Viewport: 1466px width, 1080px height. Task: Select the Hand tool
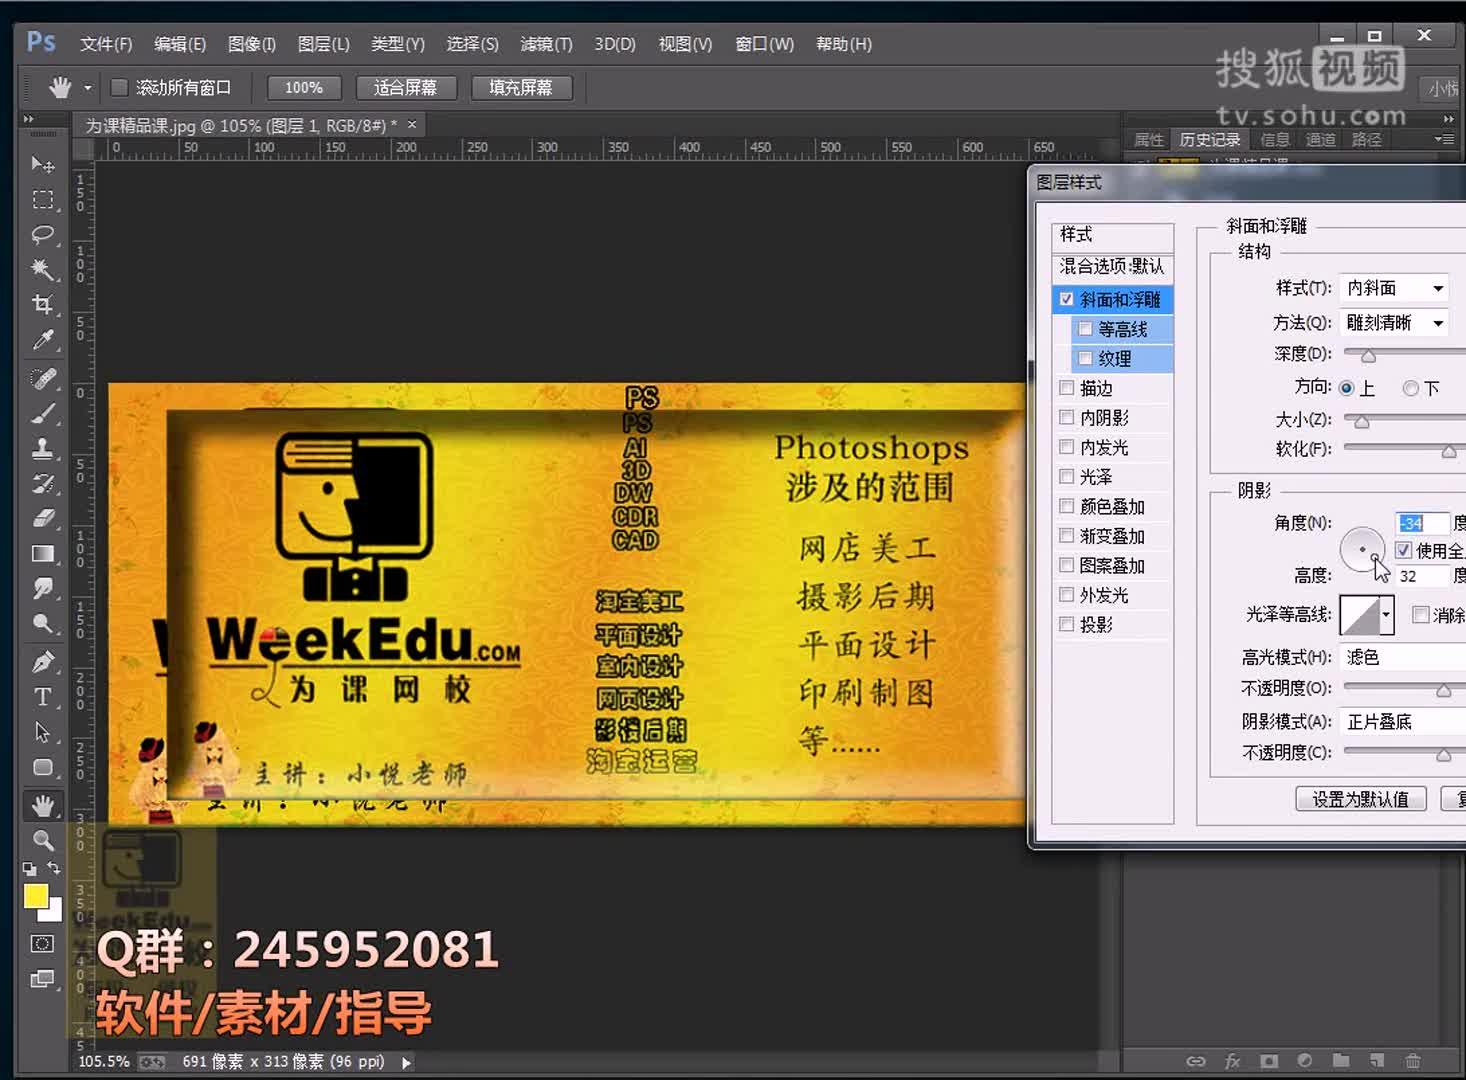pyautogui.click(x=42, y=805)
